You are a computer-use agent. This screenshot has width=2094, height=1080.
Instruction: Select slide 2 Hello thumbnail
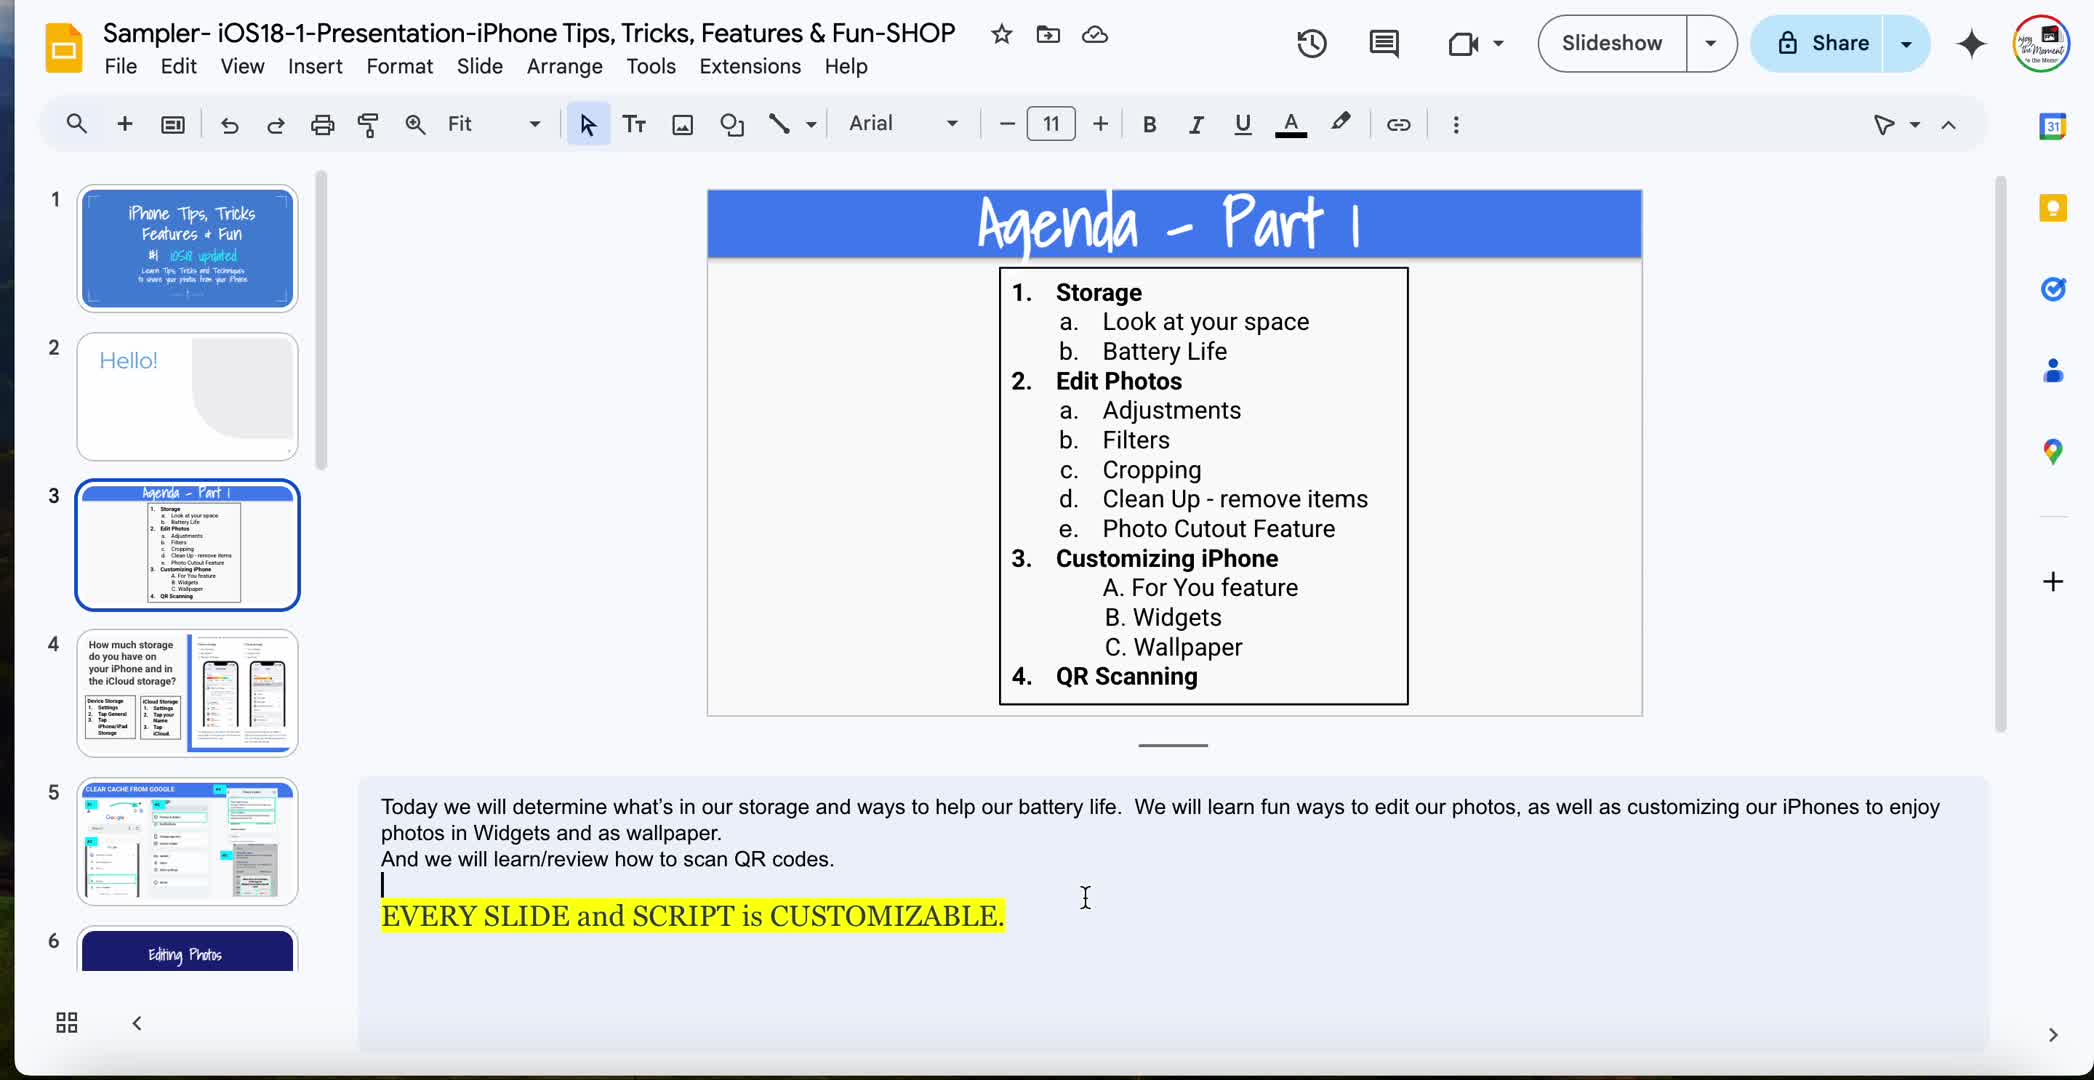pos(187,397)
